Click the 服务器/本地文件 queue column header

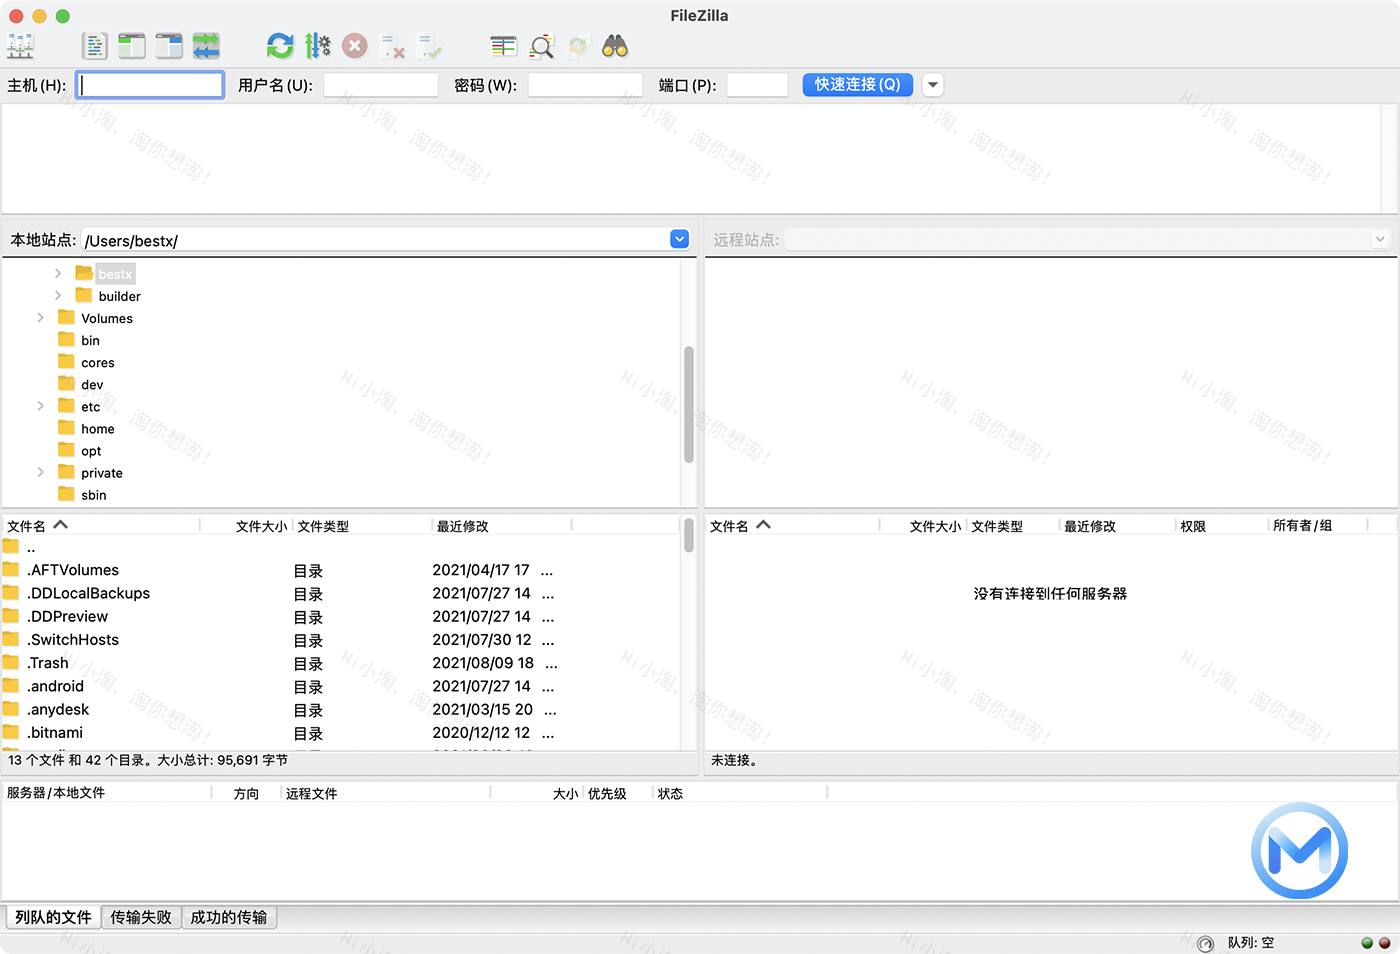point(106,793)
